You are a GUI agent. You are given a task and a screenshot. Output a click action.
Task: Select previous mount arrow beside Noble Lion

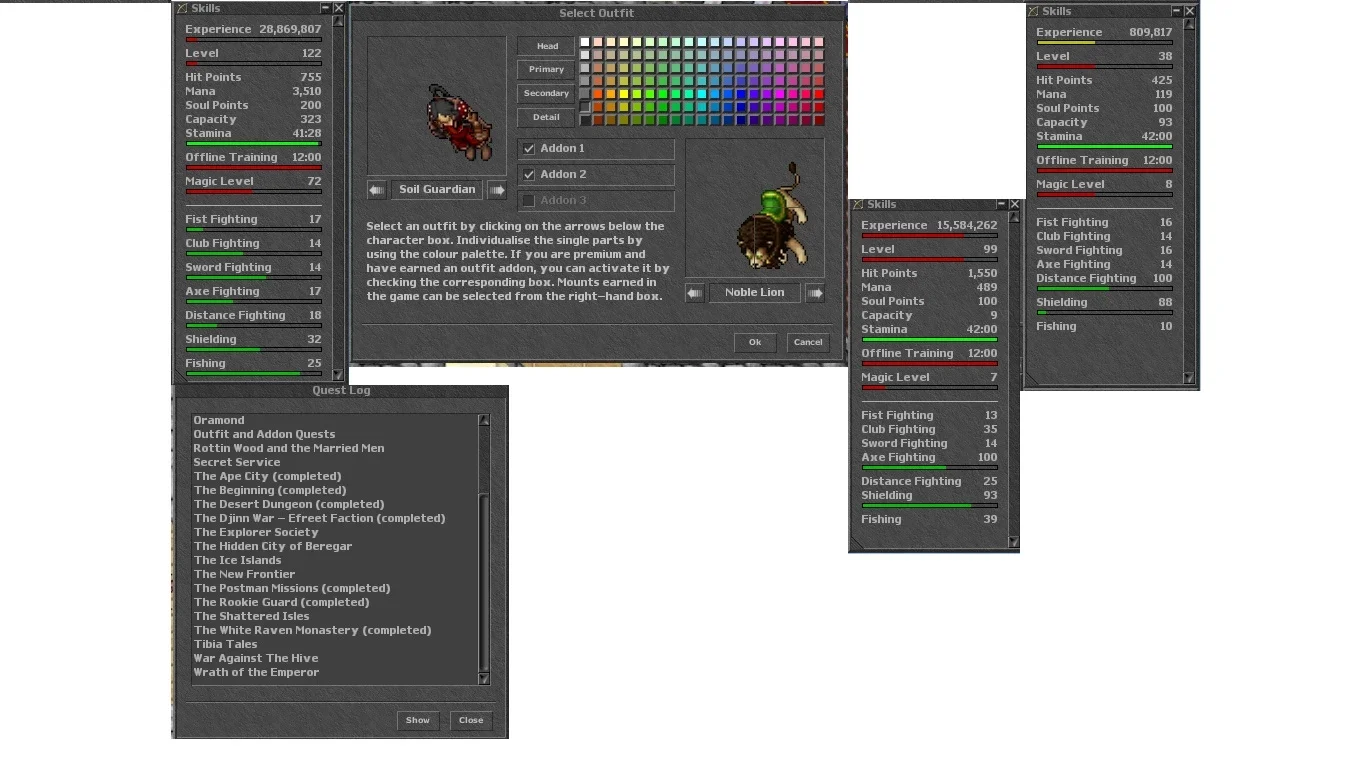click(x=695, y=293)
